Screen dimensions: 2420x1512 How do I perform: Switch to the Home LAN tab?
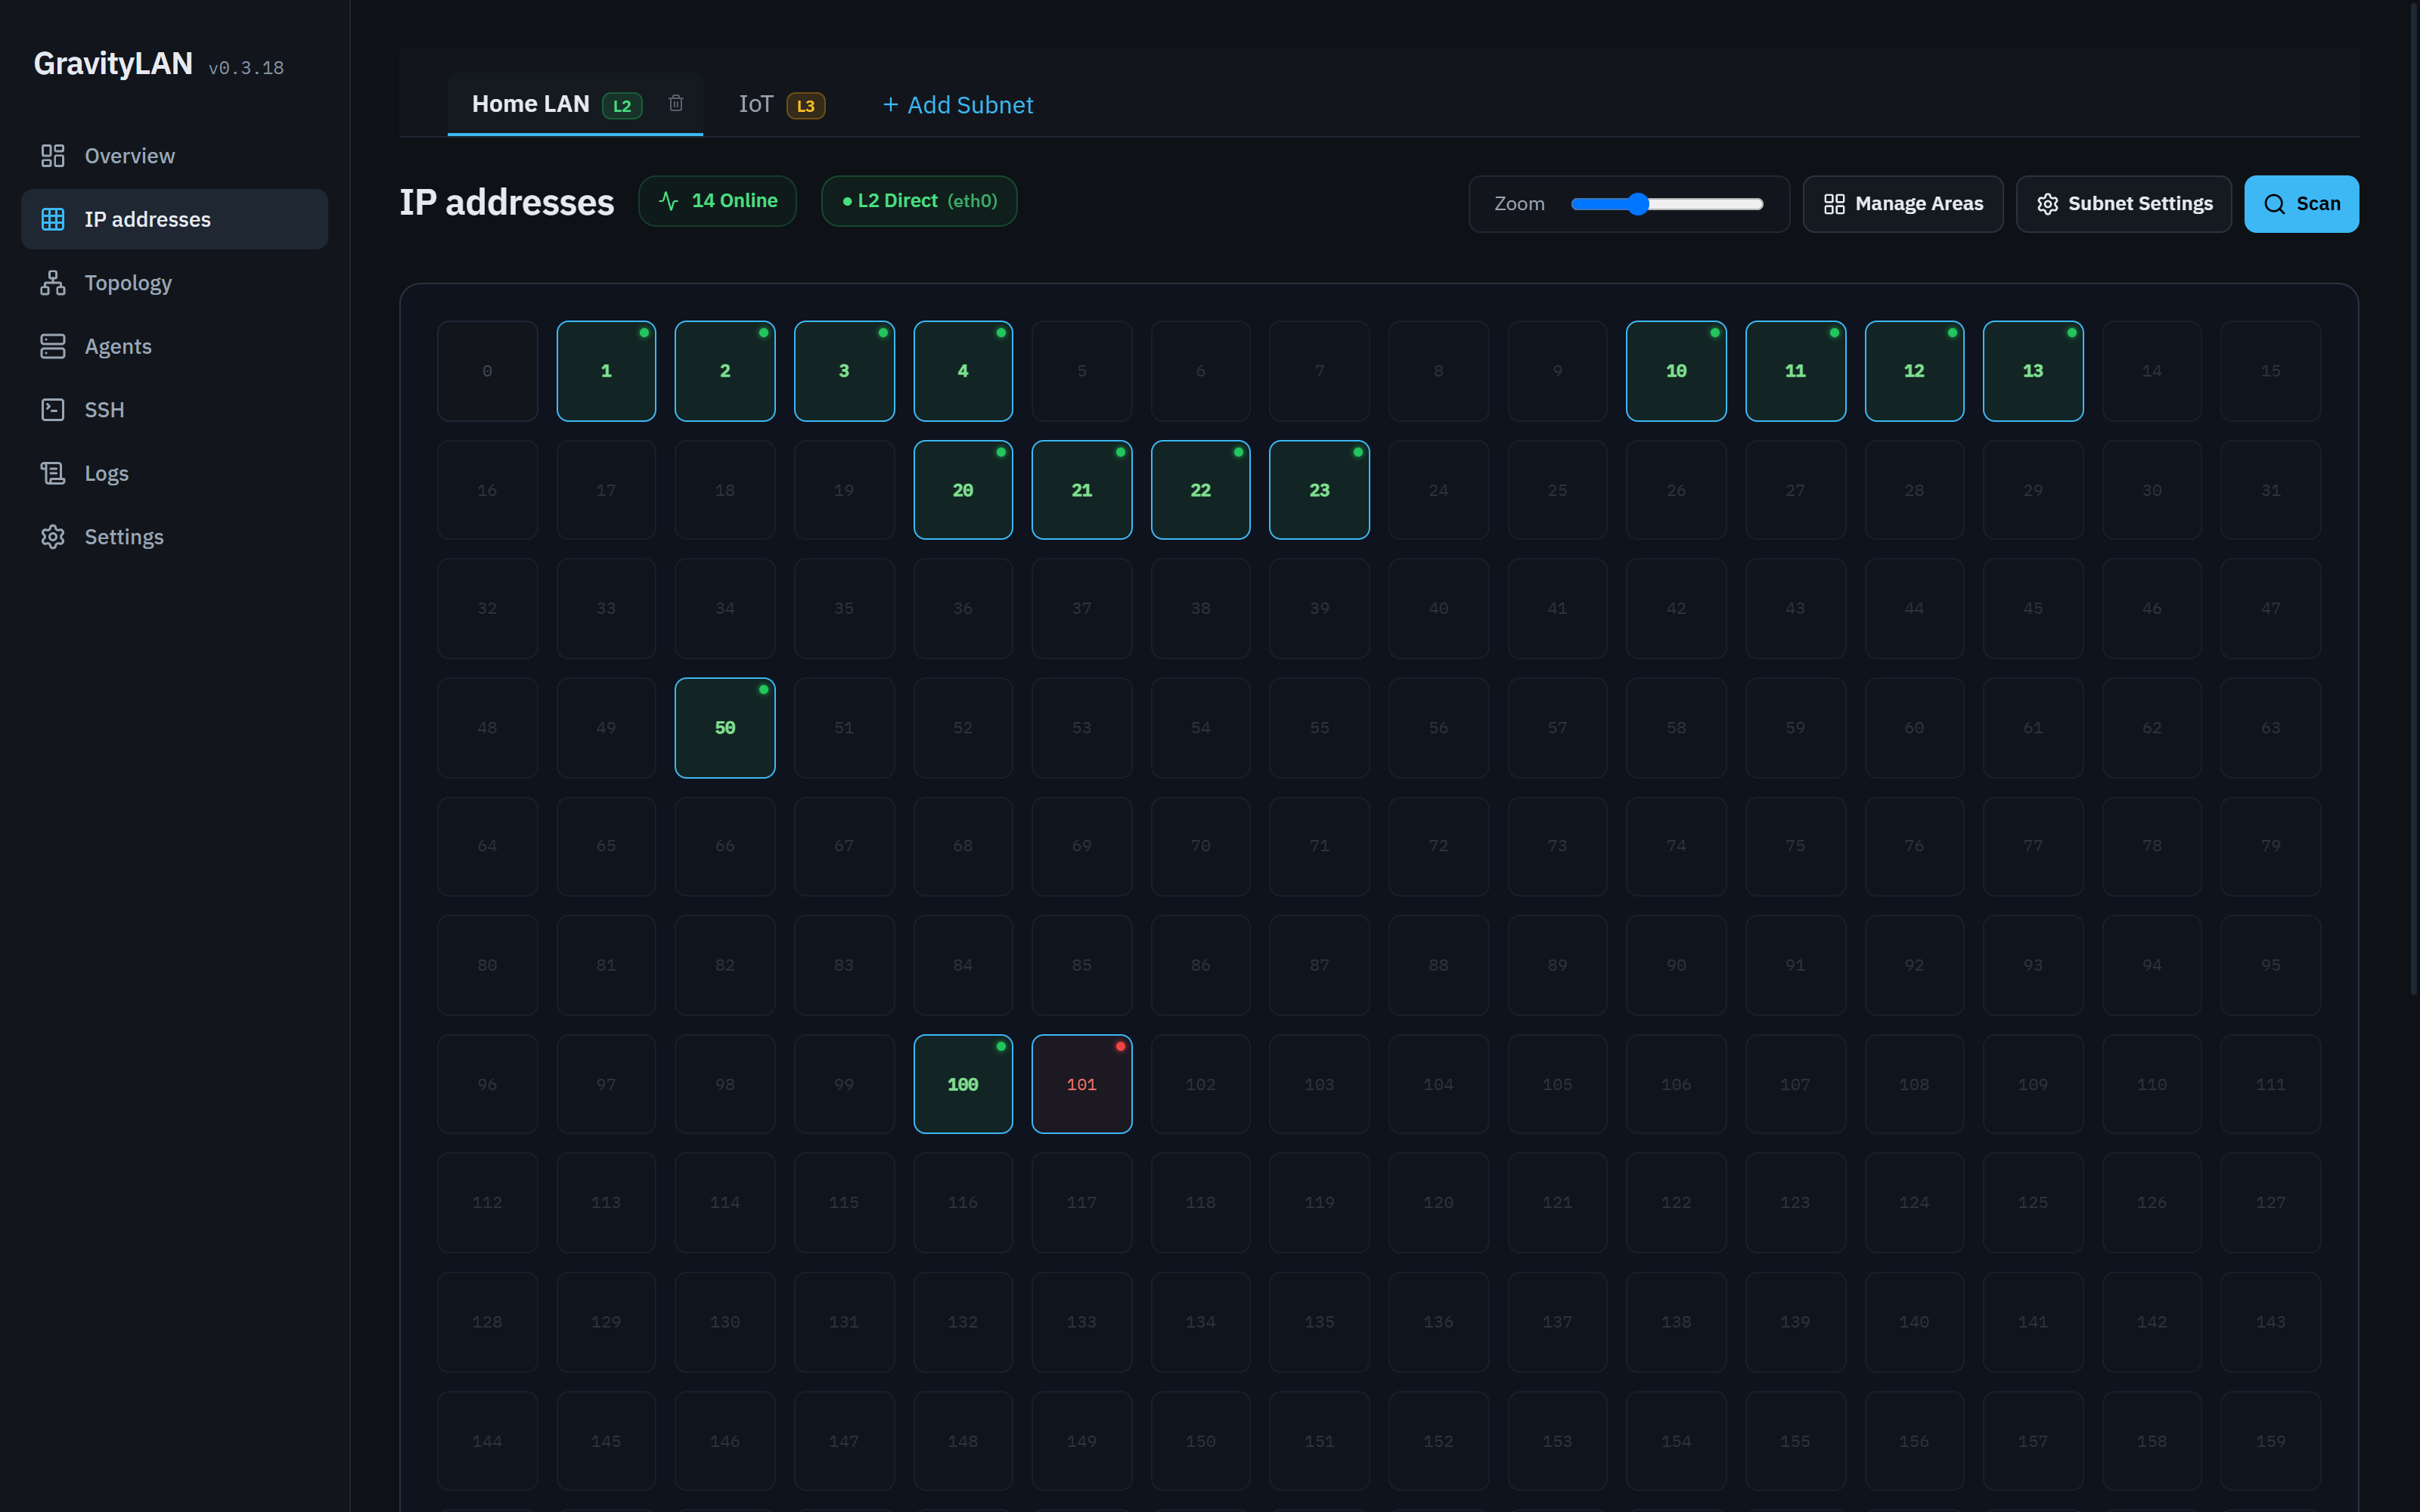coord(575,104)
